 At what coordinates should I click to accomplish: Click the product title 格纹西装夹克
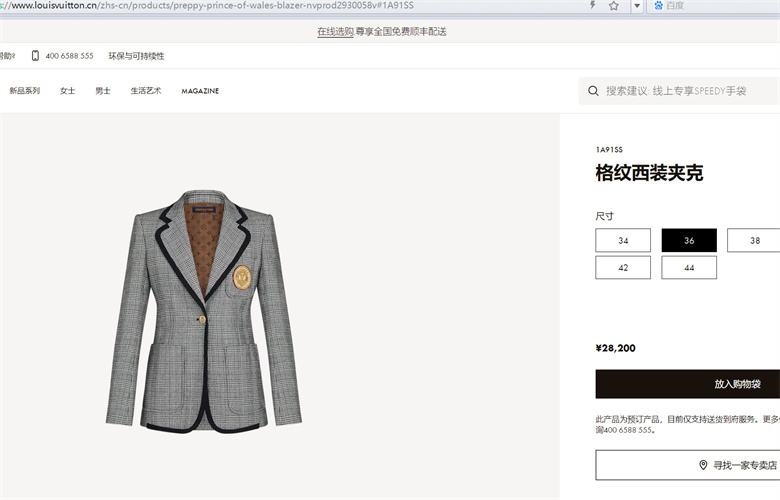pos(649,173)
